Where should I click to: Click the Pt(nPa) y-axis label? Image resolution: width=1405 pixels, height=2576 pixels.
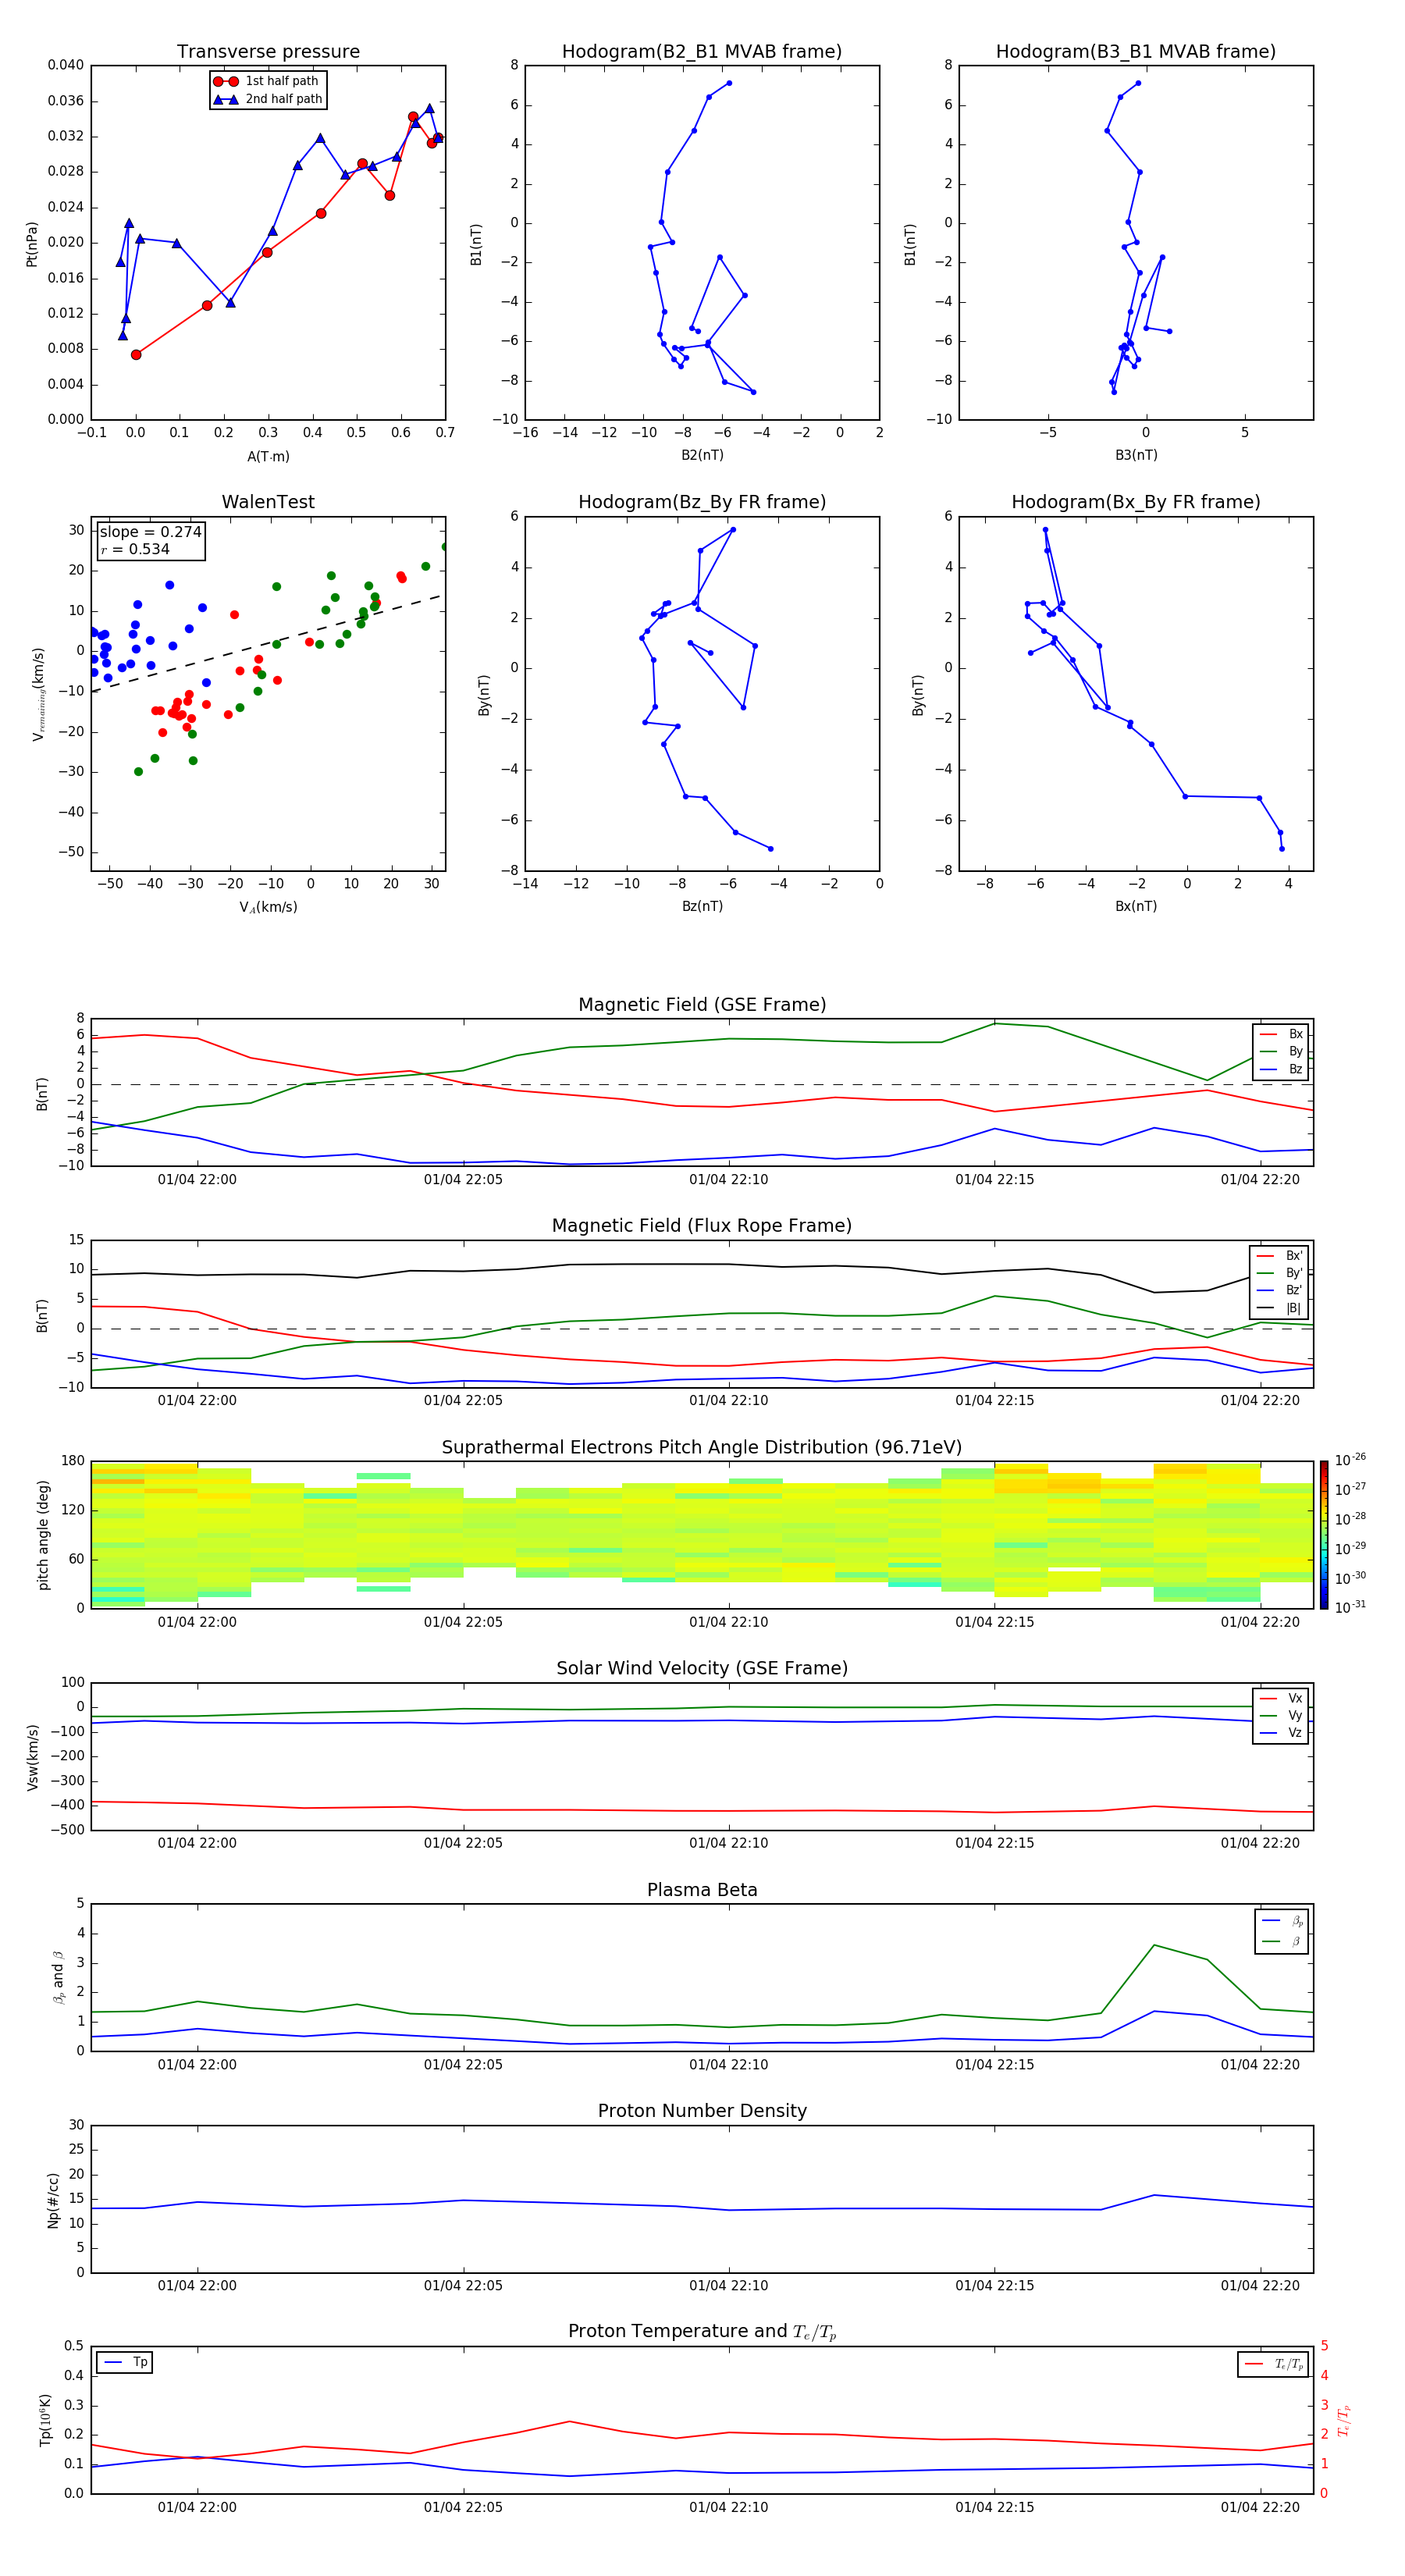(x=32, y=244)
